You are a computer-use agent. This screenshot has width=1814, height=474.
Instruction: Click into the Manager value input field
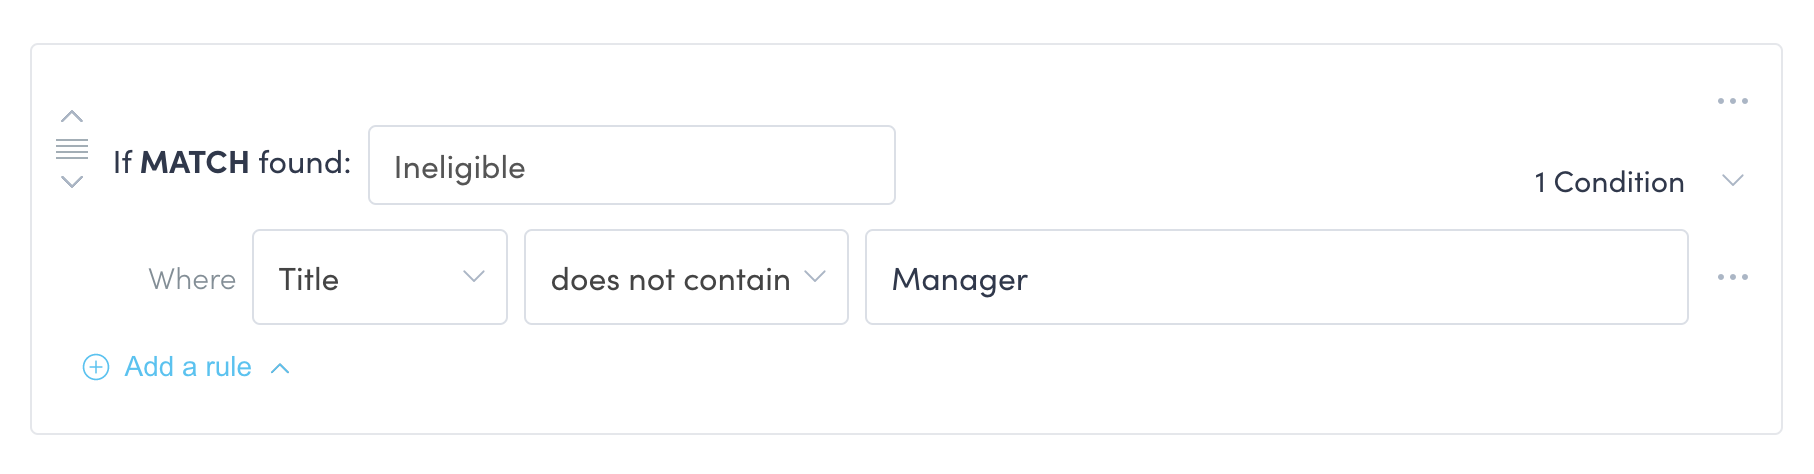[1275, 277]
